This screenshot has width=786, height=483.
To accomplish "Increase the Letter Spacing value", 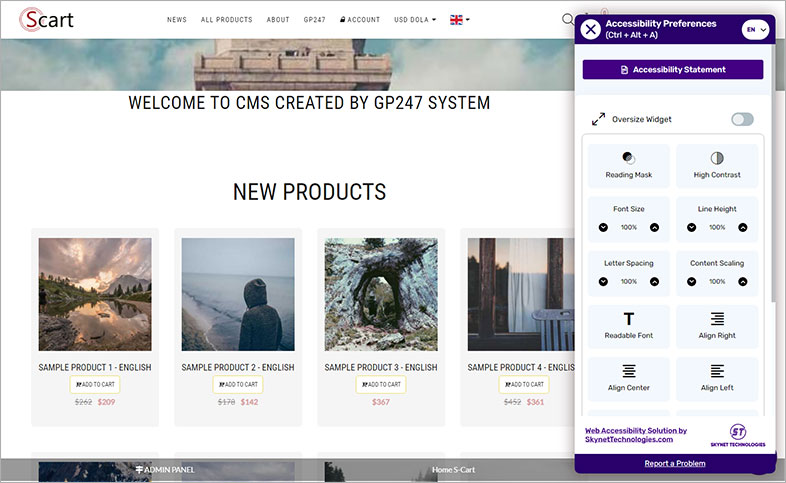I will (655, 282).
